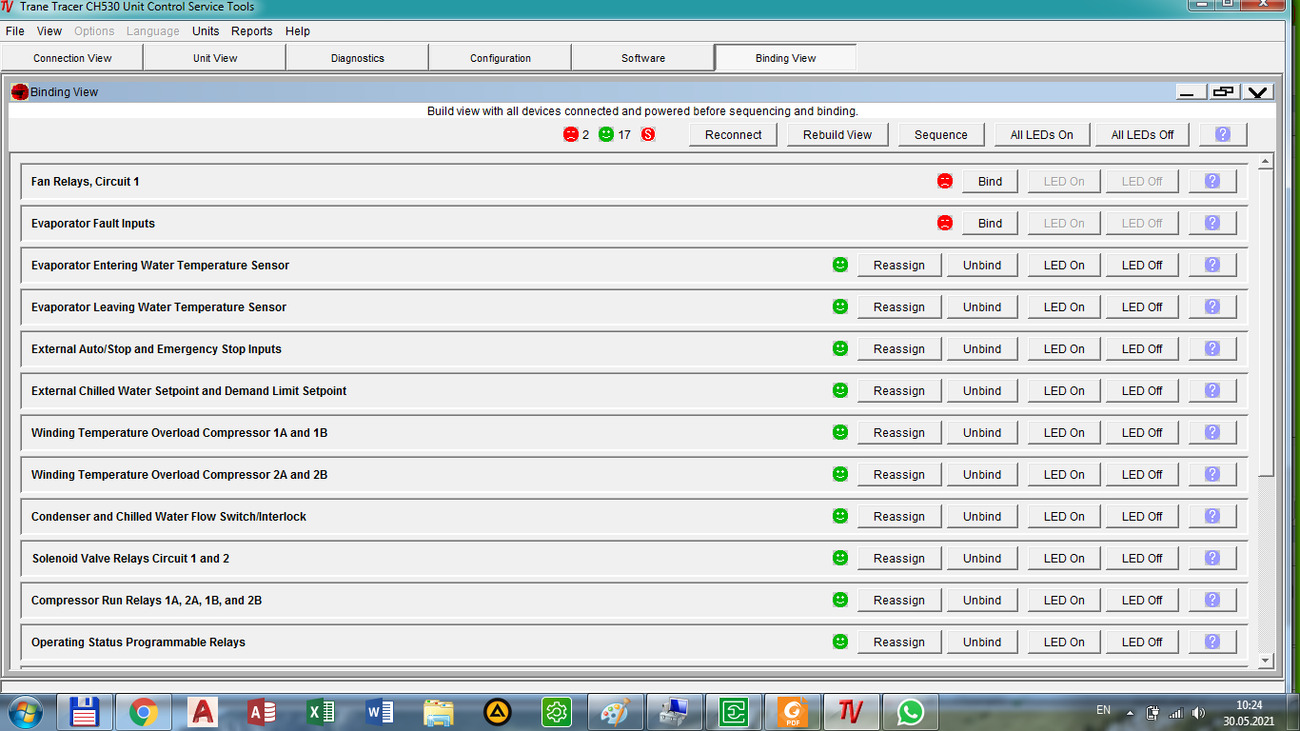The image size is (1300, 731).
Task: Click the vertical scrollbar down arrow
Action: [1266, 660]
